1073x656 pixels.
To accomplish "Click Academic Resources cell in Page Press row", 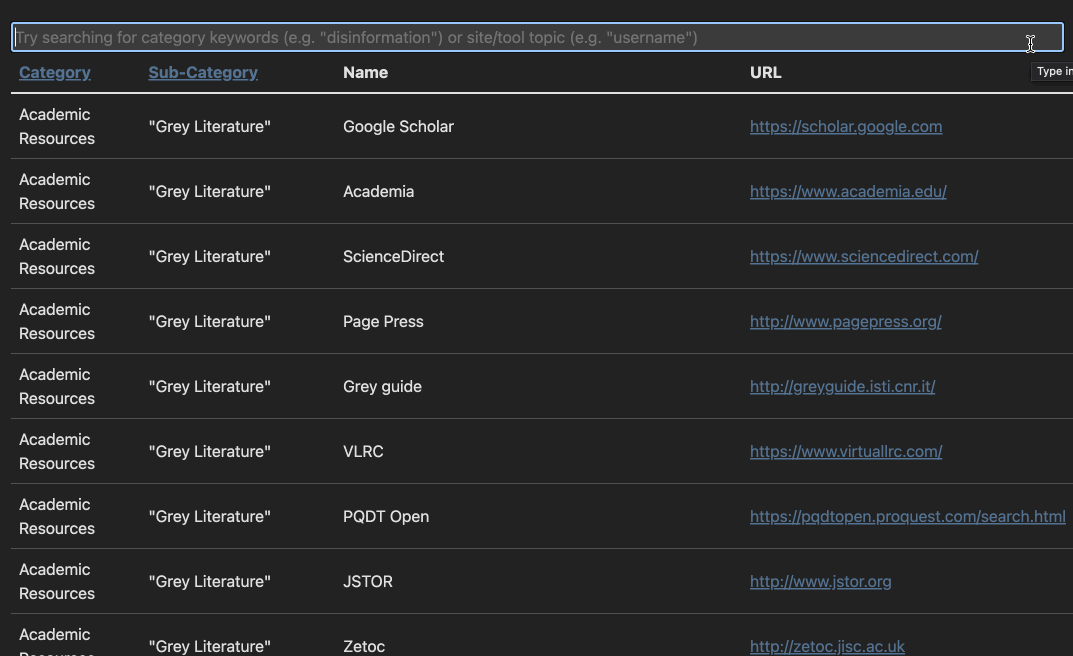I will click(x=57, y=322).
